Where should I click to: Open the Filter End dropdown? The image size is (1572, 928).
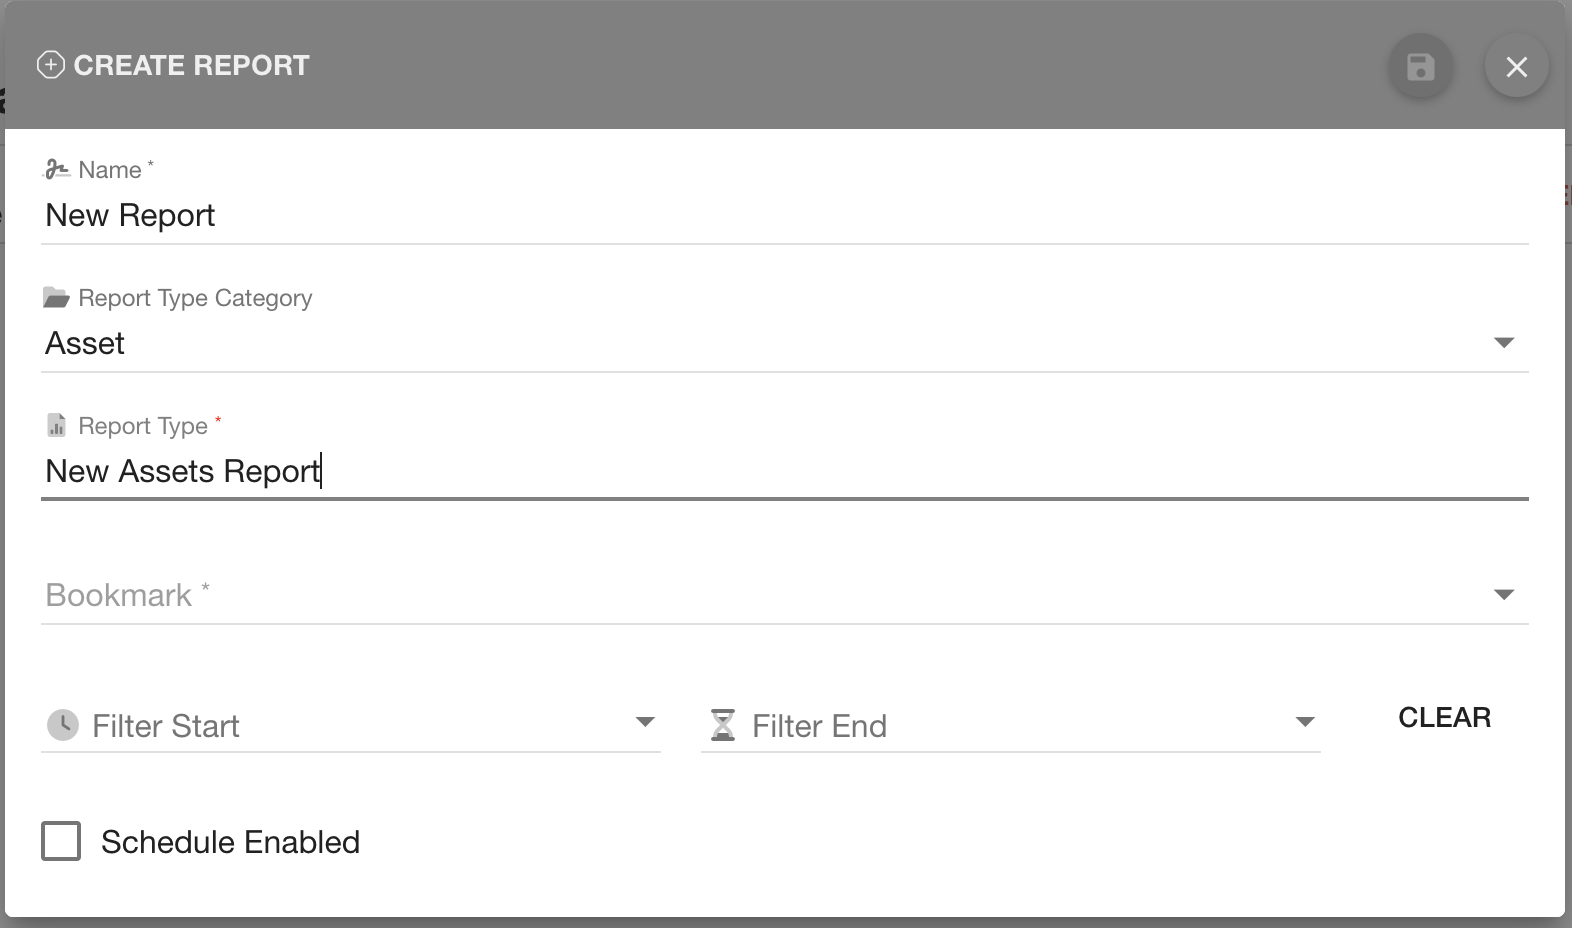pyautogui.click(x=1306, y=721)
